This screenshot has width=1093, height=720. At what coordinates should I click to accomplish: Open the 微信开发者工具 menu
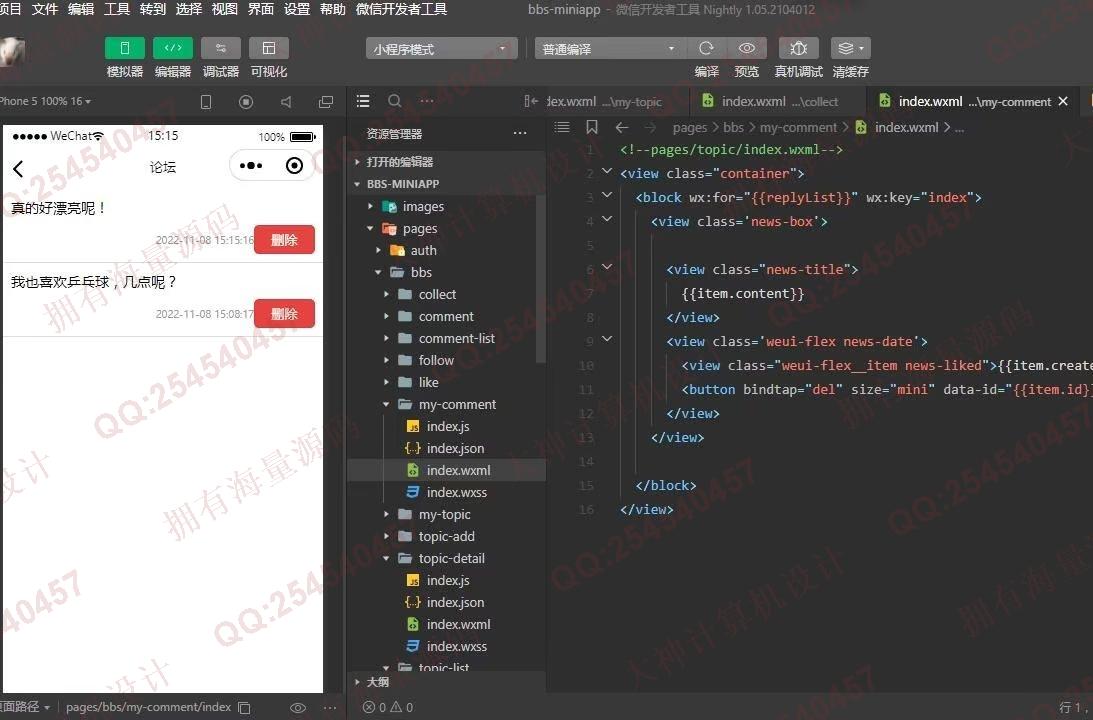[402, 9]
